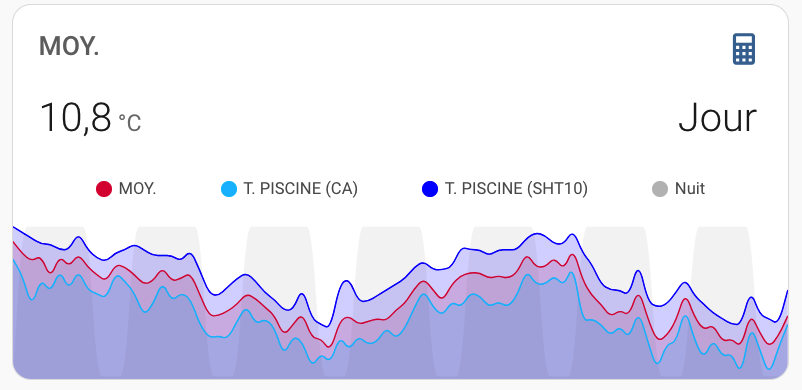Select the Nuit legend label
This screenshot has width=802, height=390.
[690, 189]
